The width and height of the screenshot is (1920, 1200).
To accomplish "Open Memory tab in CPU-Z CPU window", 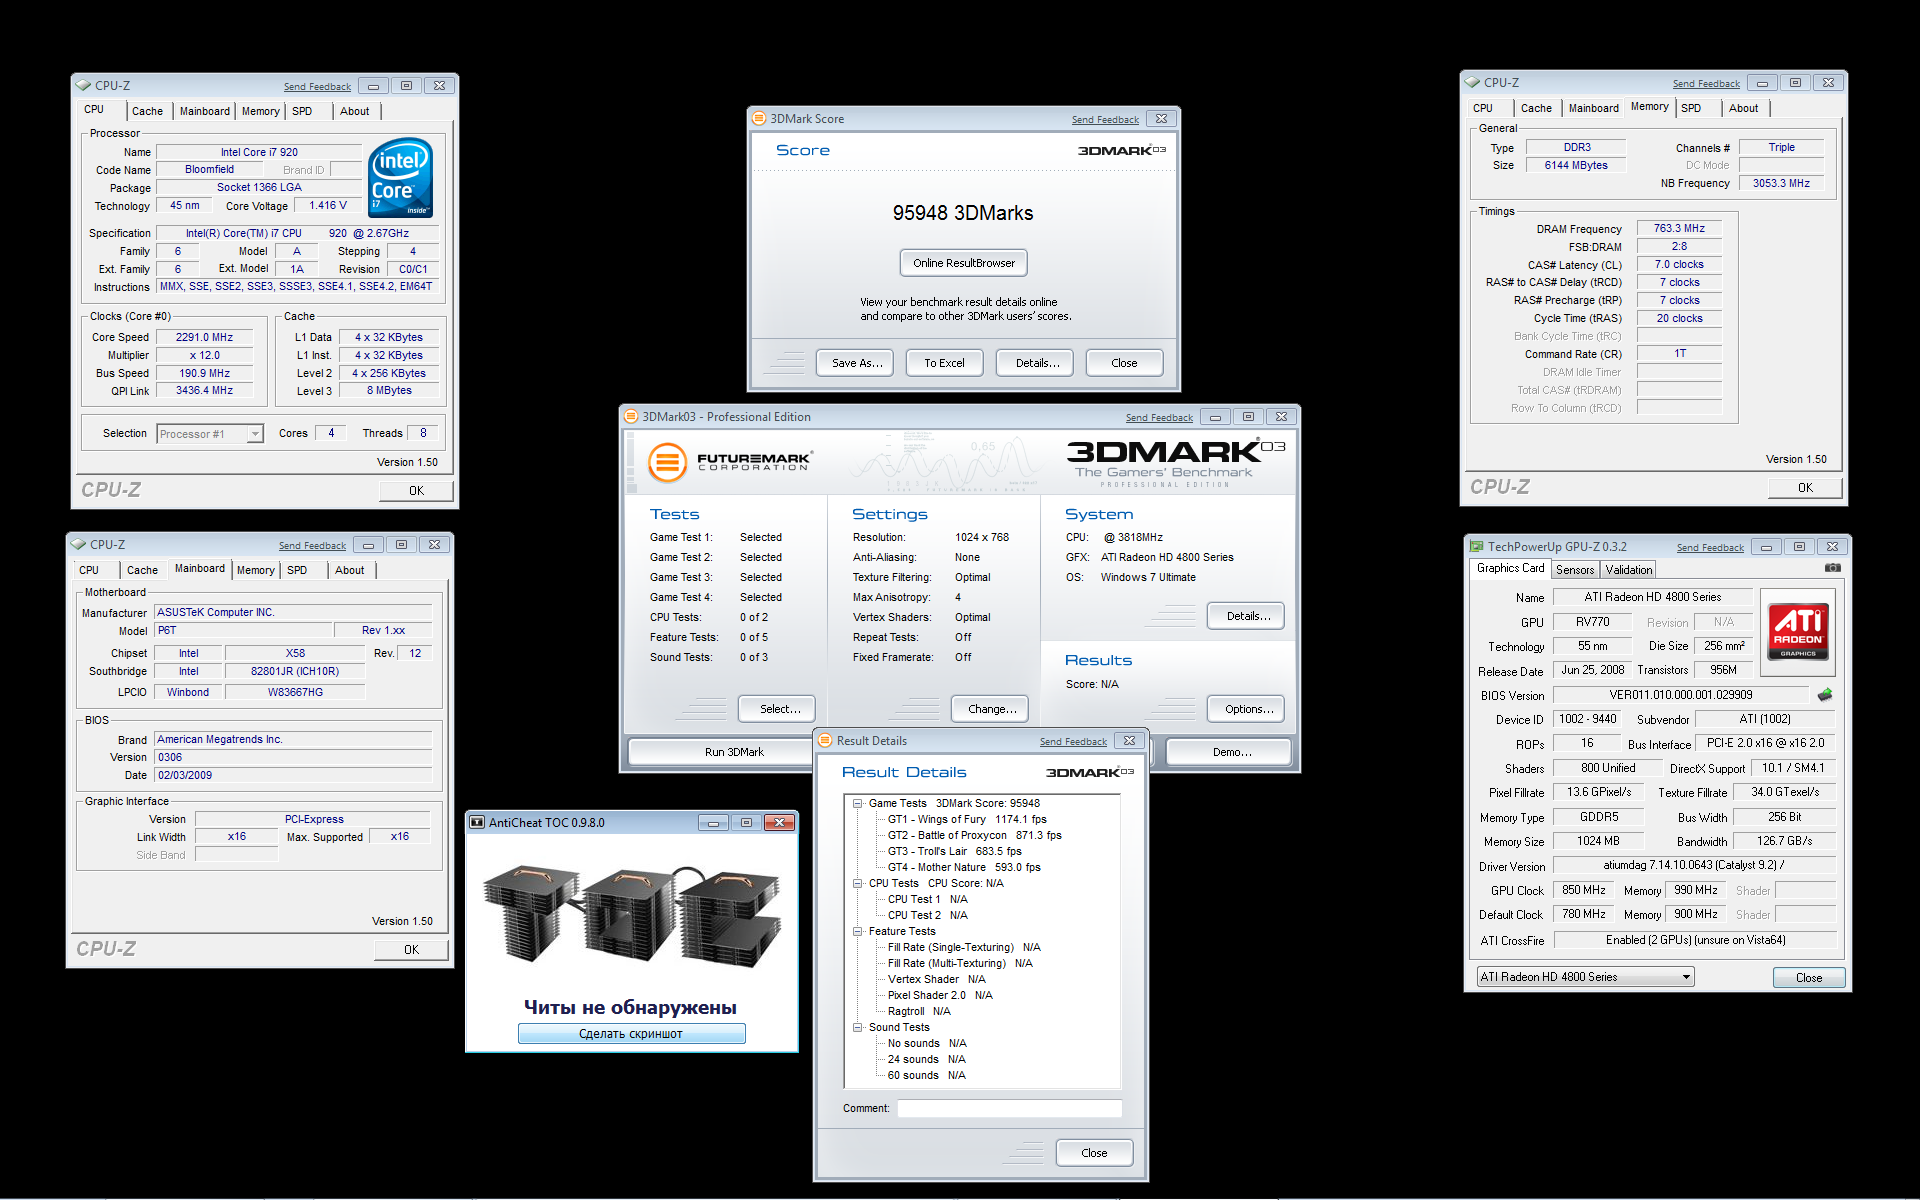I will pos(260,111).
